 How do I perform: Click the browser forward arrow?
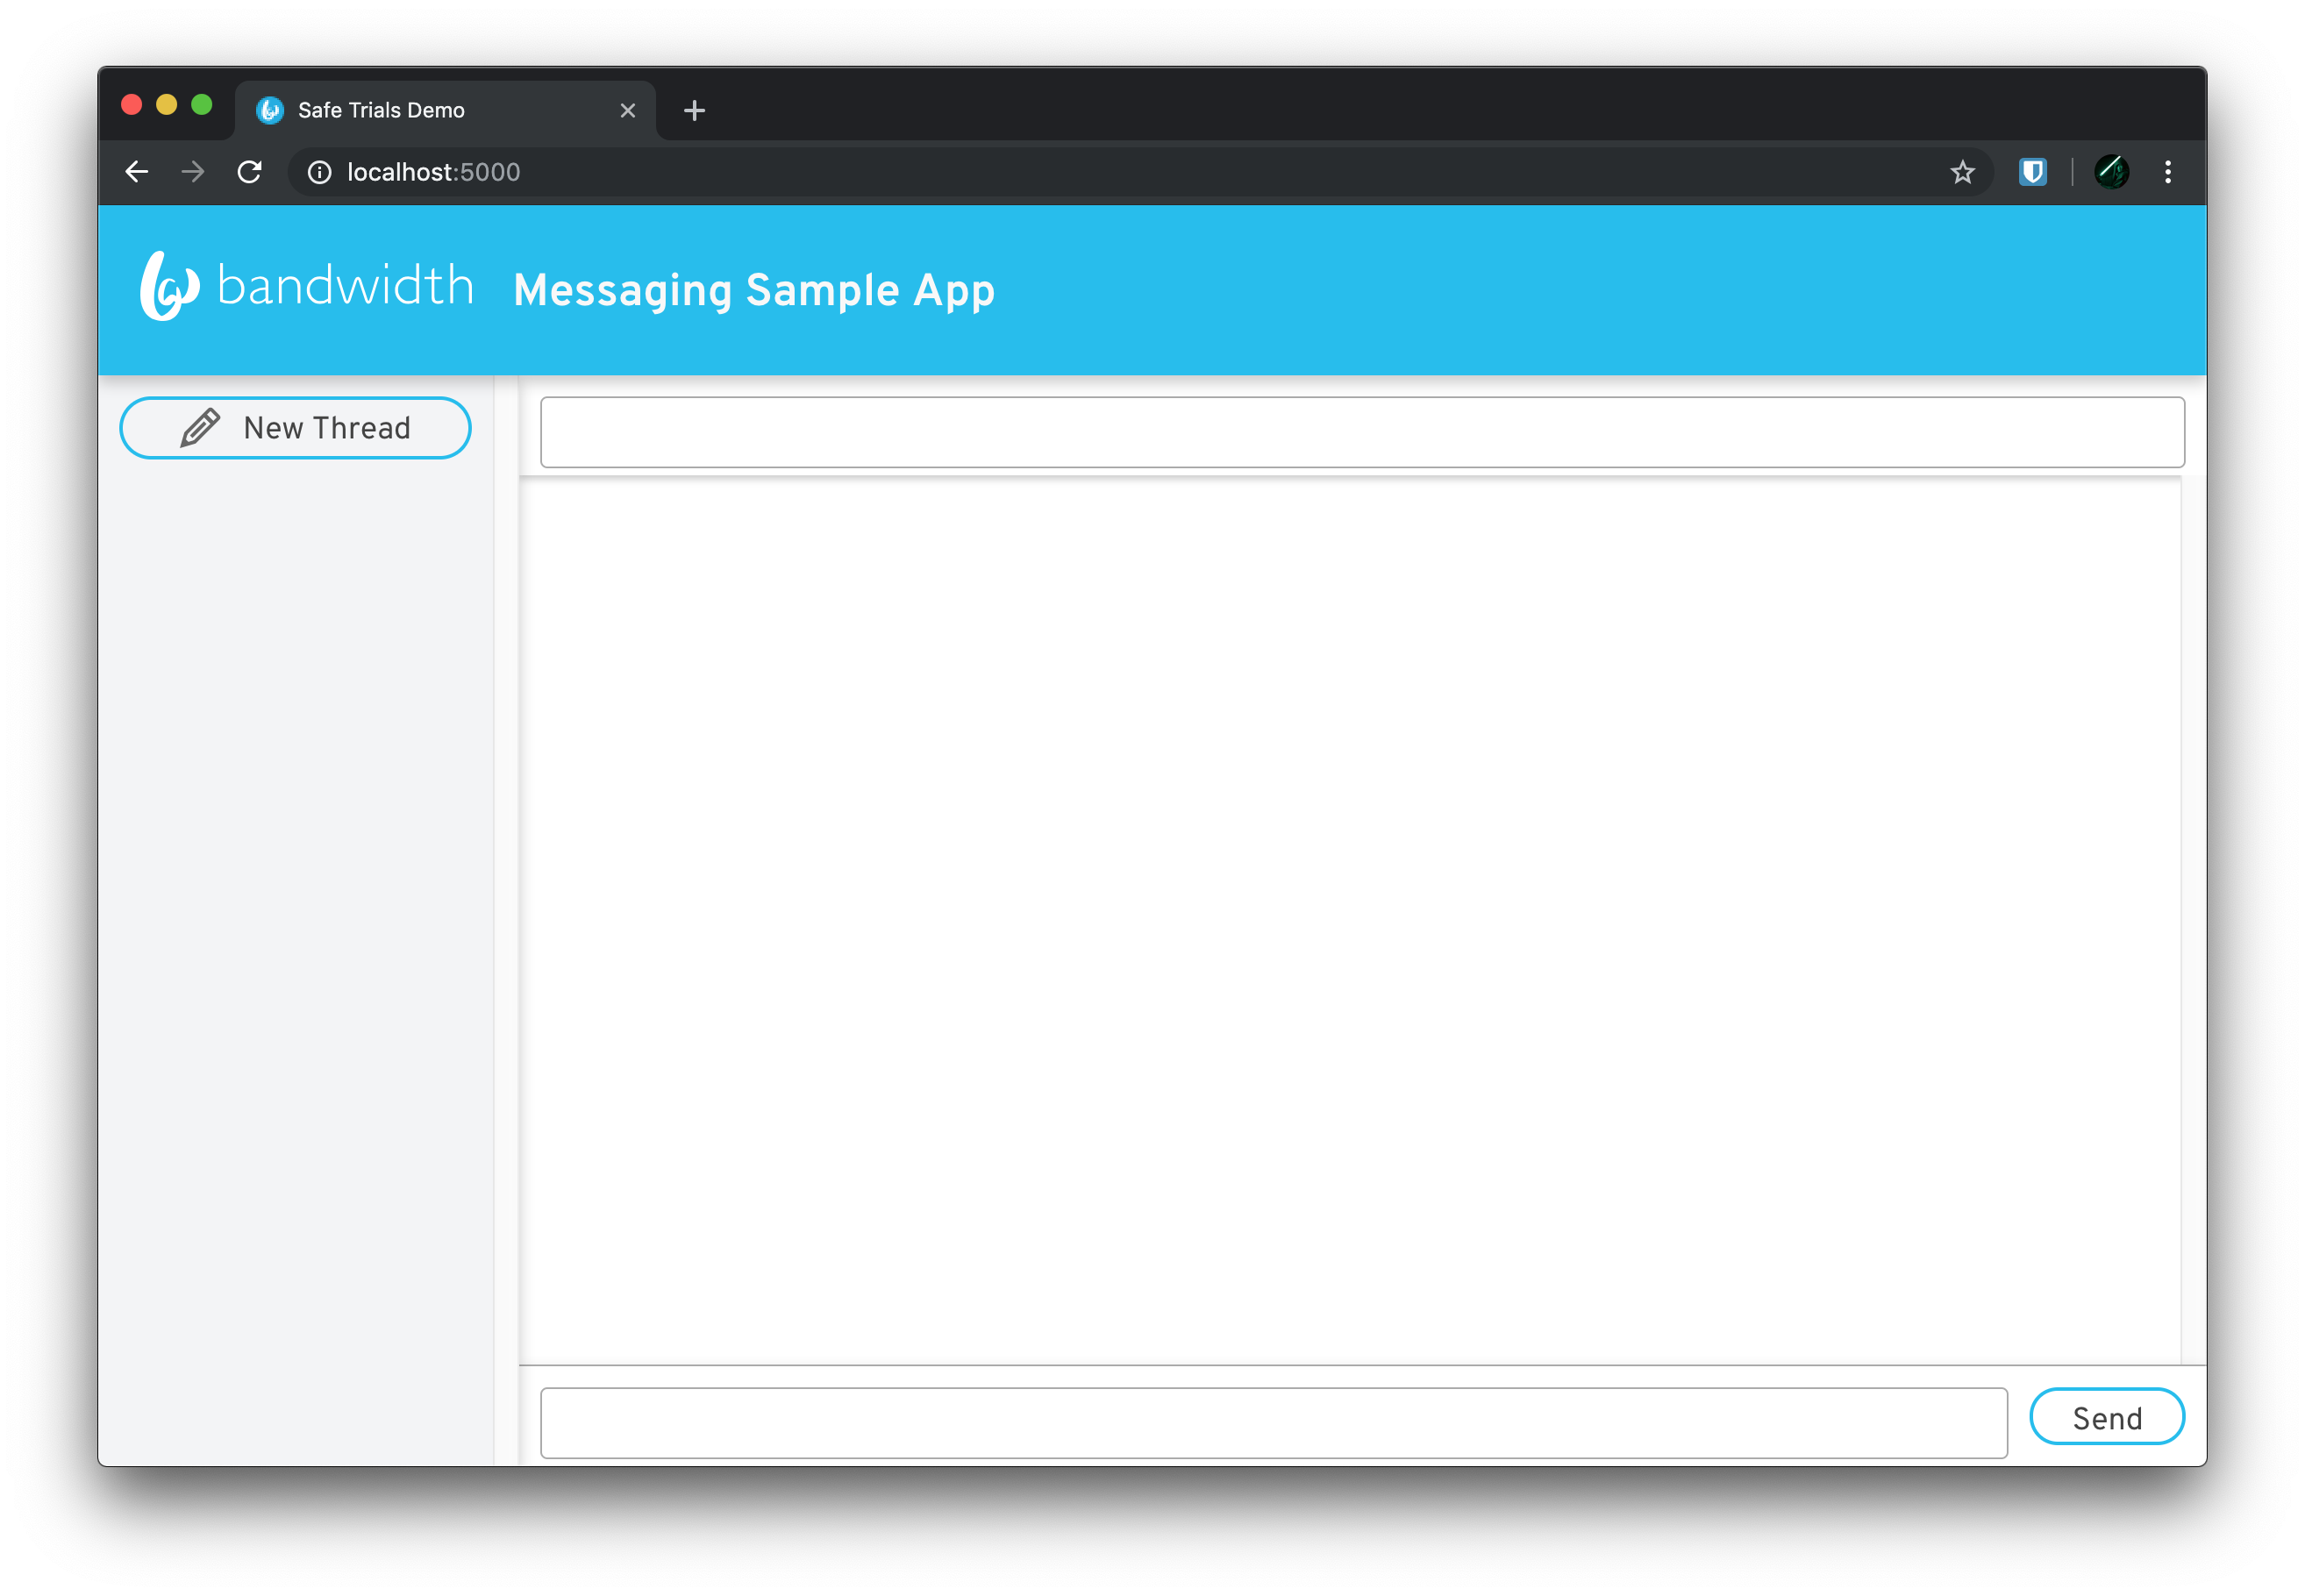click(193, 172)
